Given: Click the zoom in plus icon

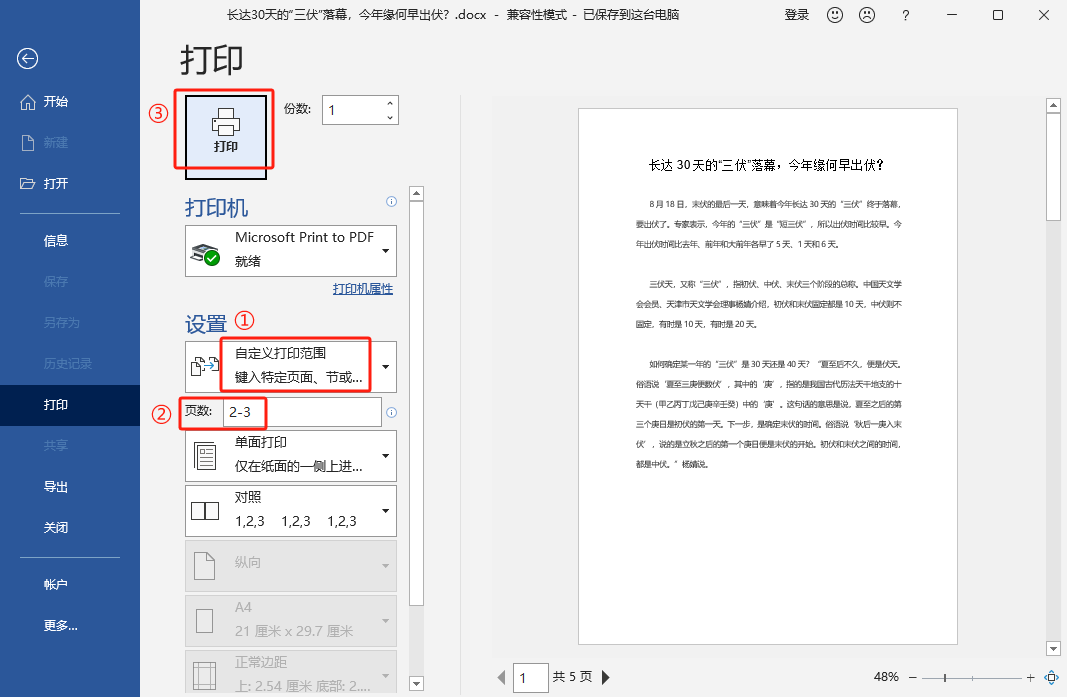Looking at the screenshot, I should [x=1029, y=676].
